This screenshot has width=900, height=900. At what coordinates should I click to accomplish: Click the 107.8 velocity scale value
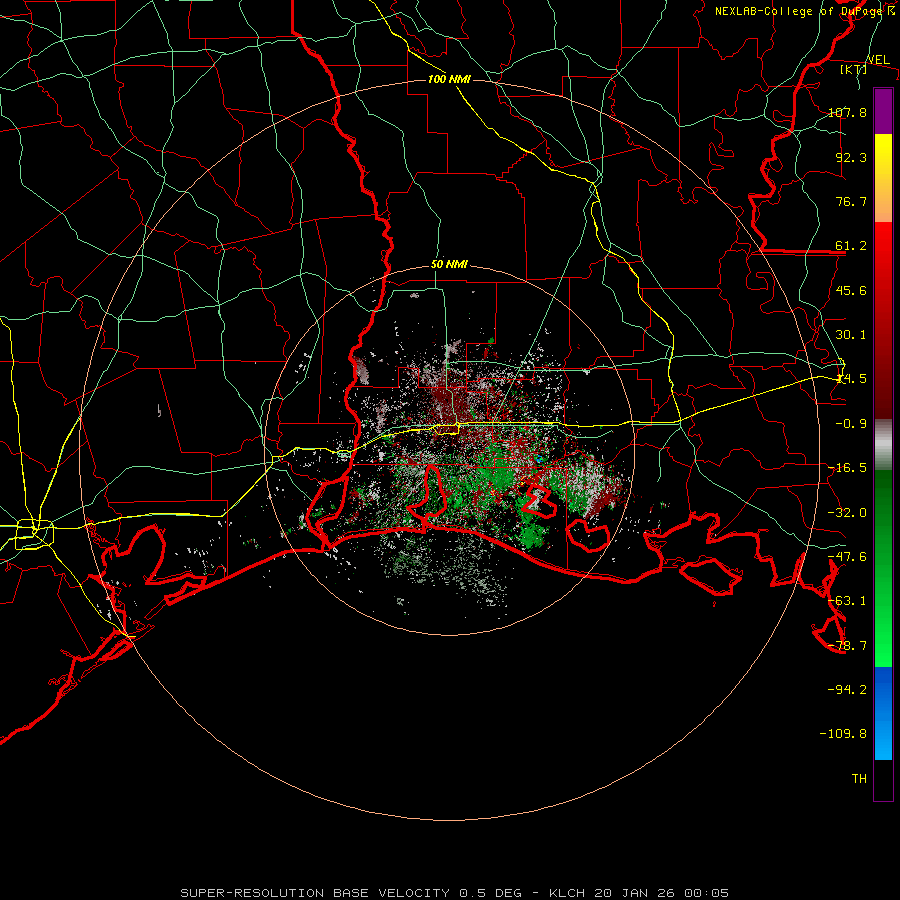point(847,112)
